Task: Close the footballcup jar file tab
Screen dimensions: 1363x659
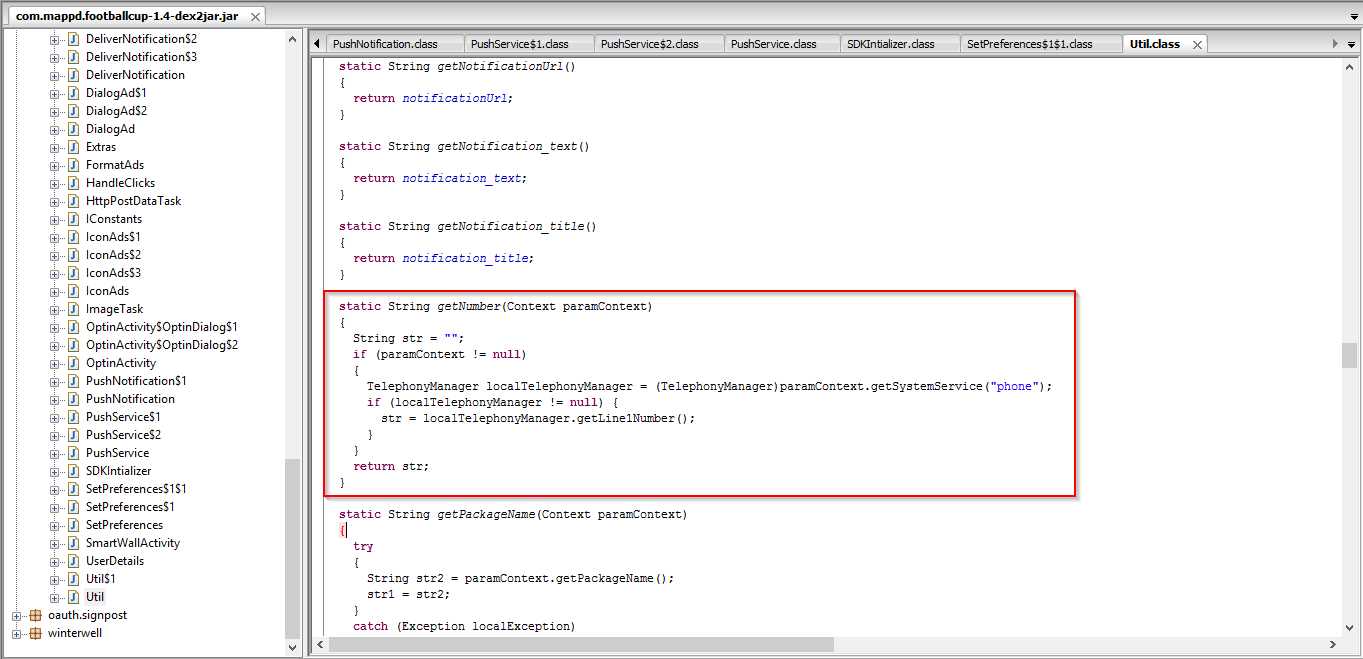Action: [x=255, y=17]
